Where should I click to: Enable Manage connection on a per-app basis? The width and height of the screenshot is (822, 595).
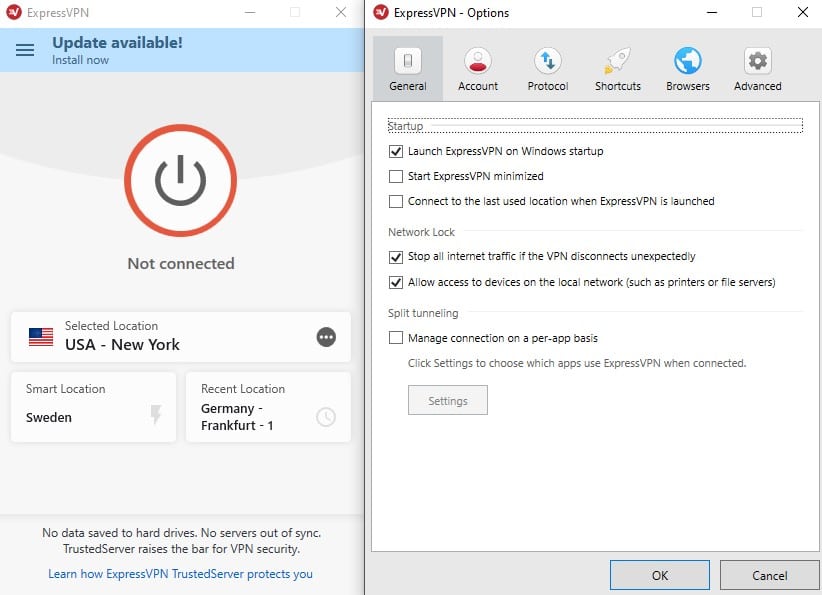point(396,338)
